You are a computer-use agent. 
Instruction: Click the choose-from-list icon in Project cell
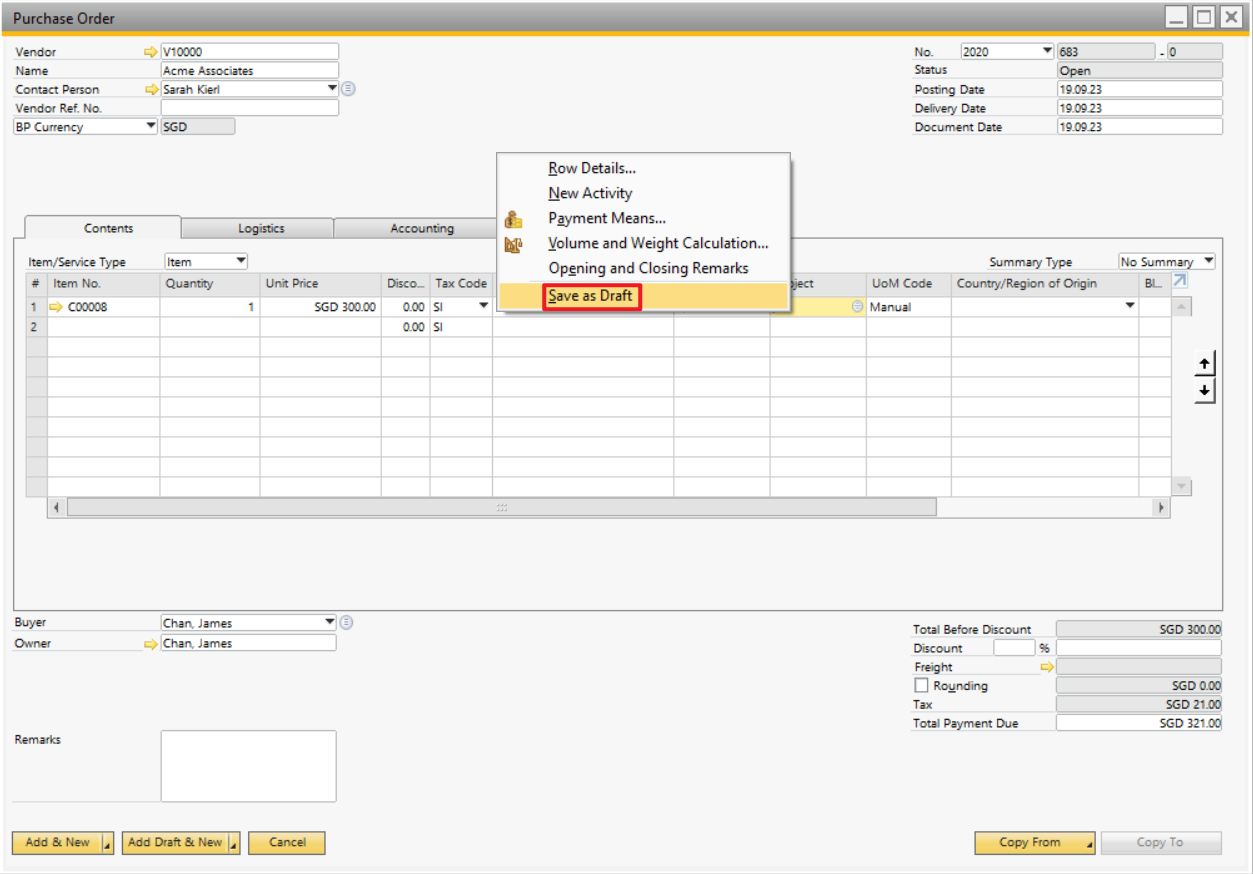coord(857,308)
